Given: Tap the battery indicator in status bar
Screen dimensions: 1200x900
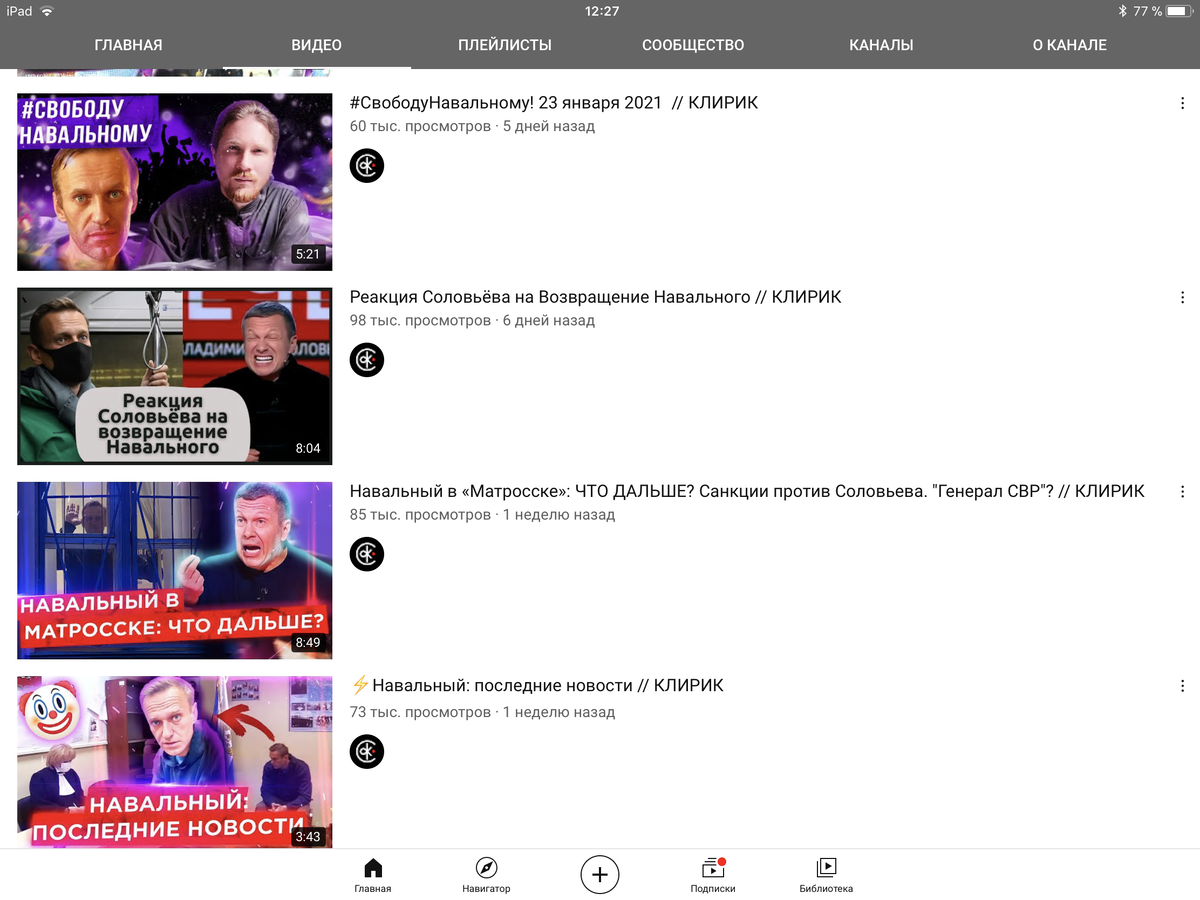Looking at the screenshot, I should (x=1181, y=11).
